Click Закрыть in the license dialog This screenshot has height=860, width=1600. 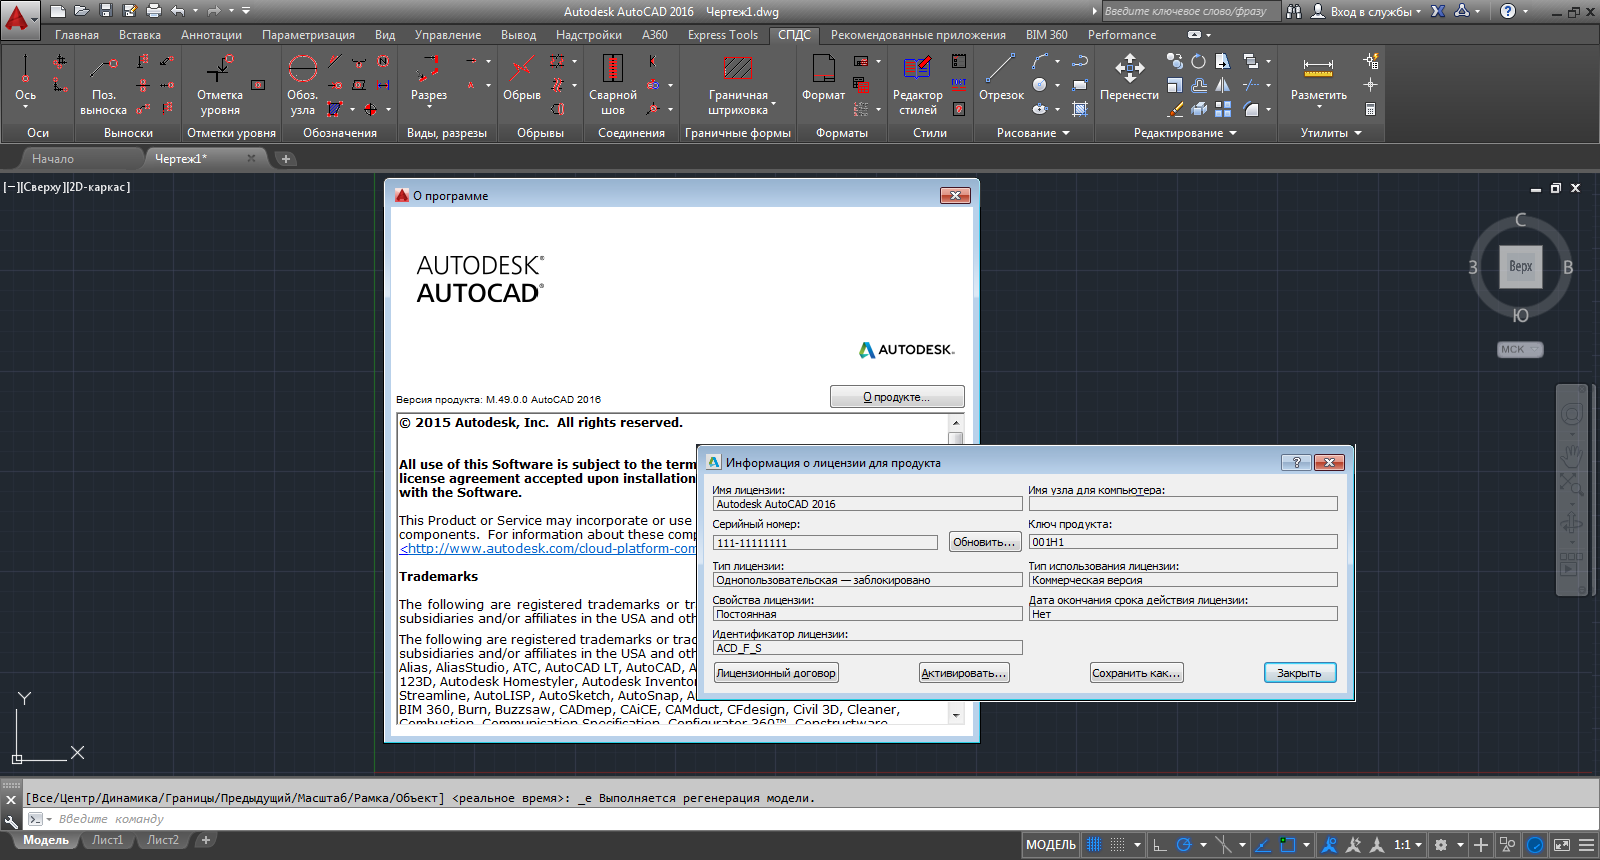click(x=1299, y=673)
